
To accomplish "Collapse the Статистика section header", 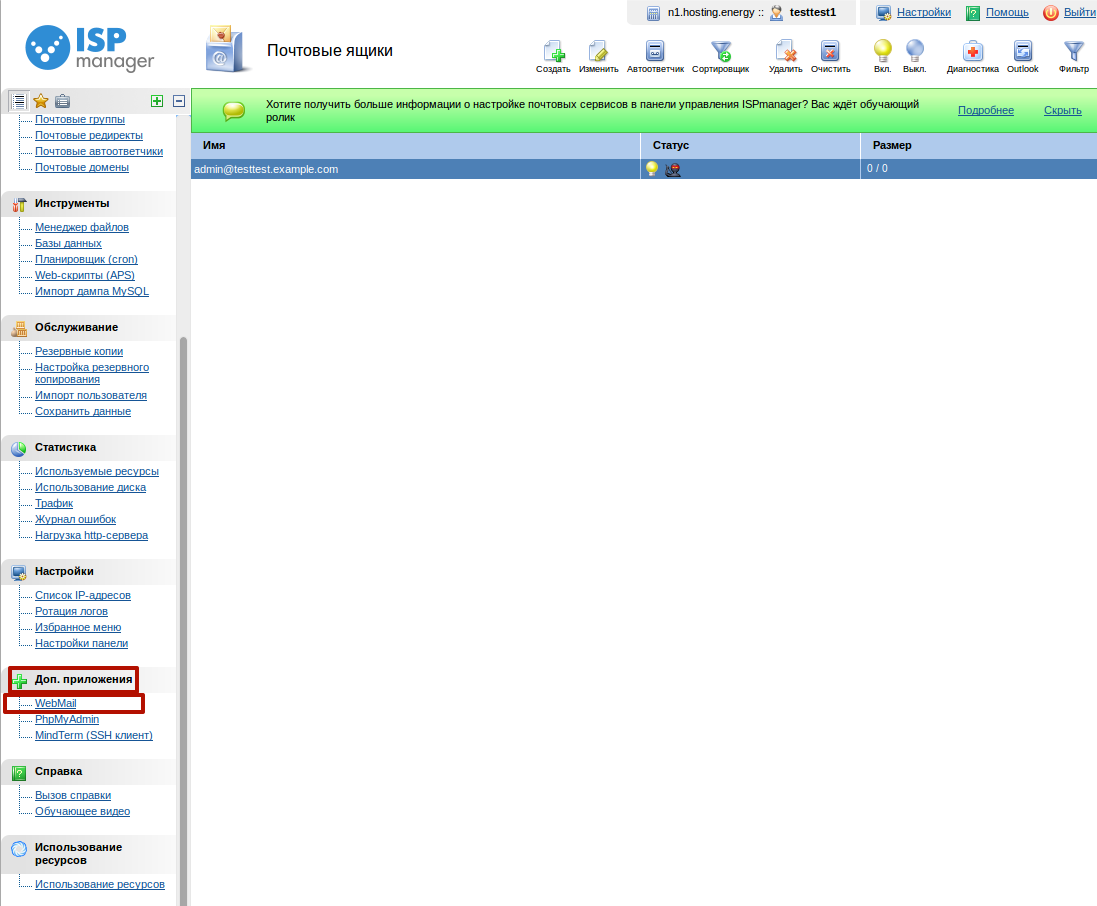I will 89,448.
